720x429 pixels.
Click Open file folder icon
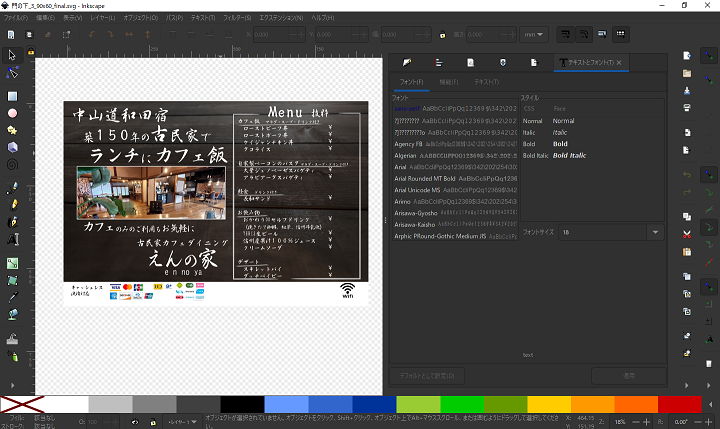coord(687,73)
